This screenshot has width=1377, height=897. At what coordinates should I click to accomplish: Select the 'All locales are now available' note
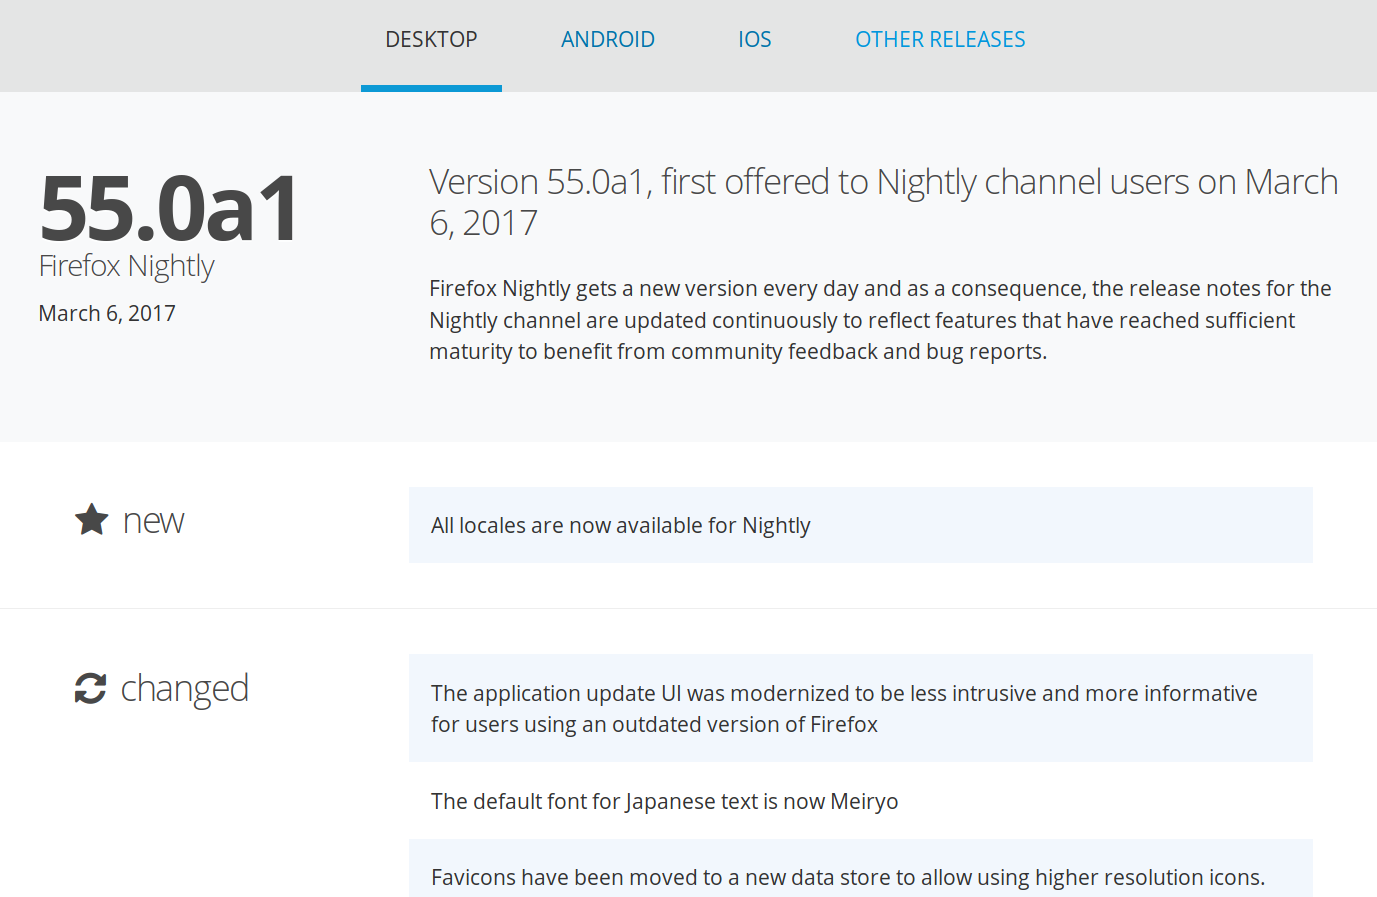pos(620,526)
